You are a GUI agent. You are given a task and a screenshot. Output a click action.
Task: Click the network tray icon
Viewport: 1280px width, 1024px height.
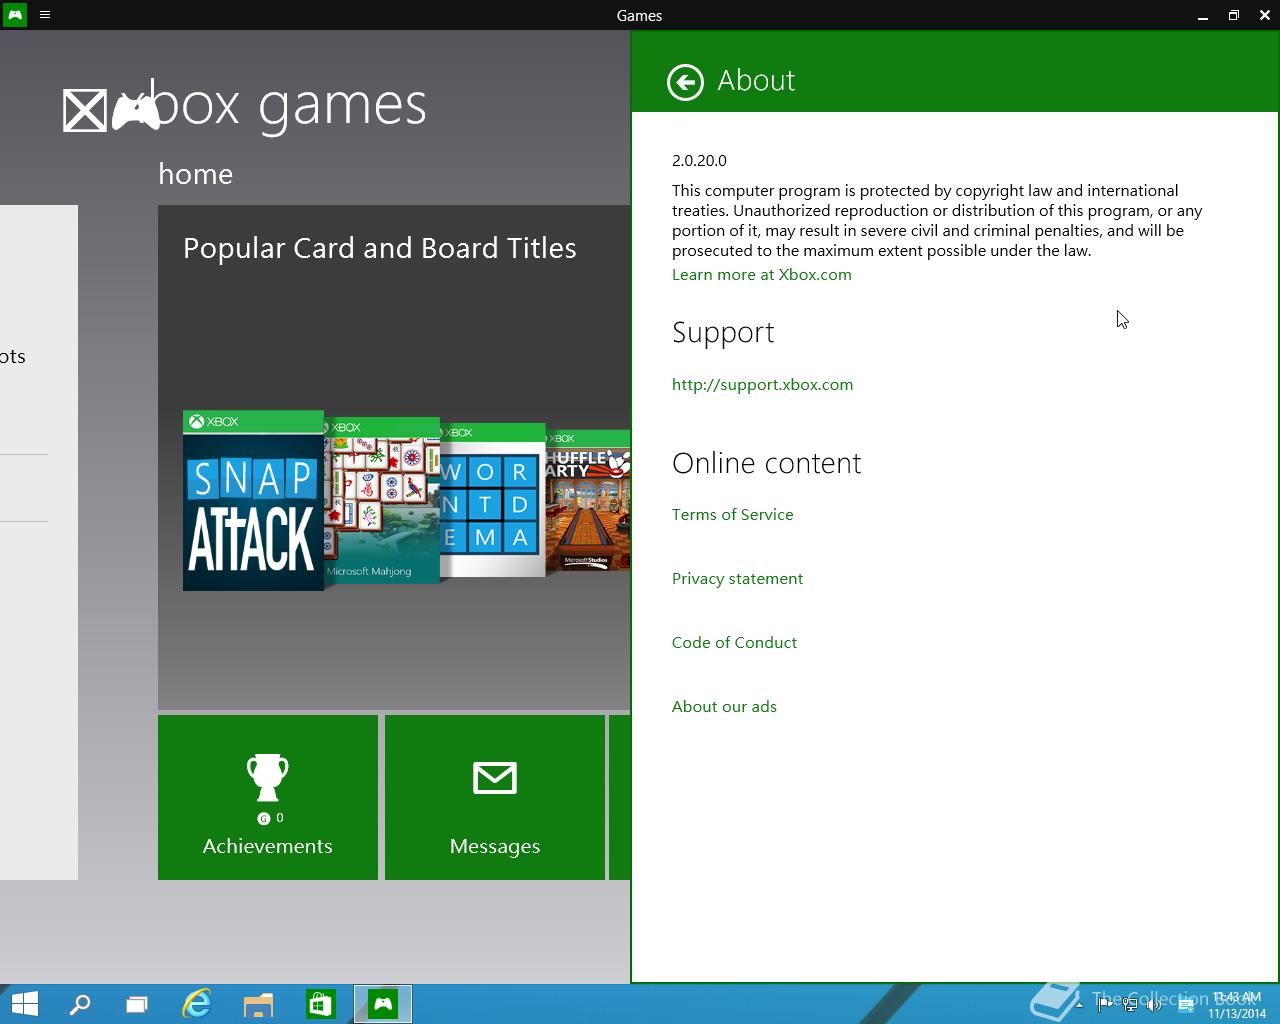(1130, 1005)
